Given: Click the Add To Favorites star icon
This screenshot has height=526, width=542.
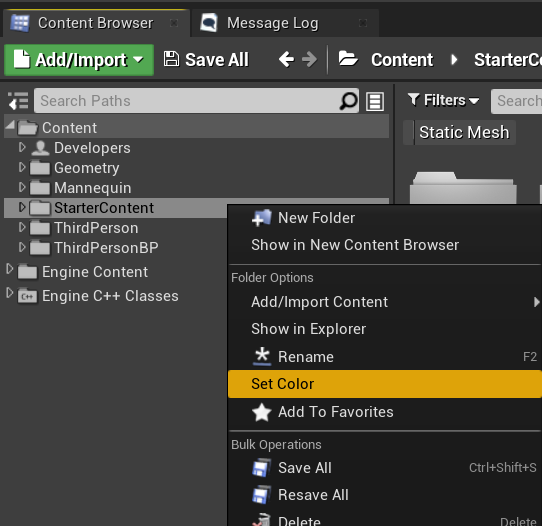Looking at the screenshot, I should 262,412.
